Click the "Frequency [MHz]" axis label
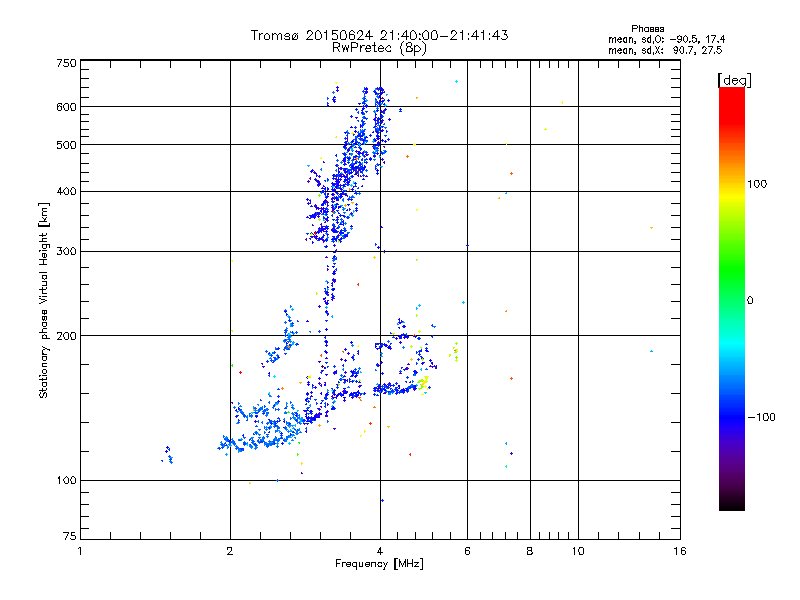The height and width of the screenshot is (600, 800). point(379,564)
